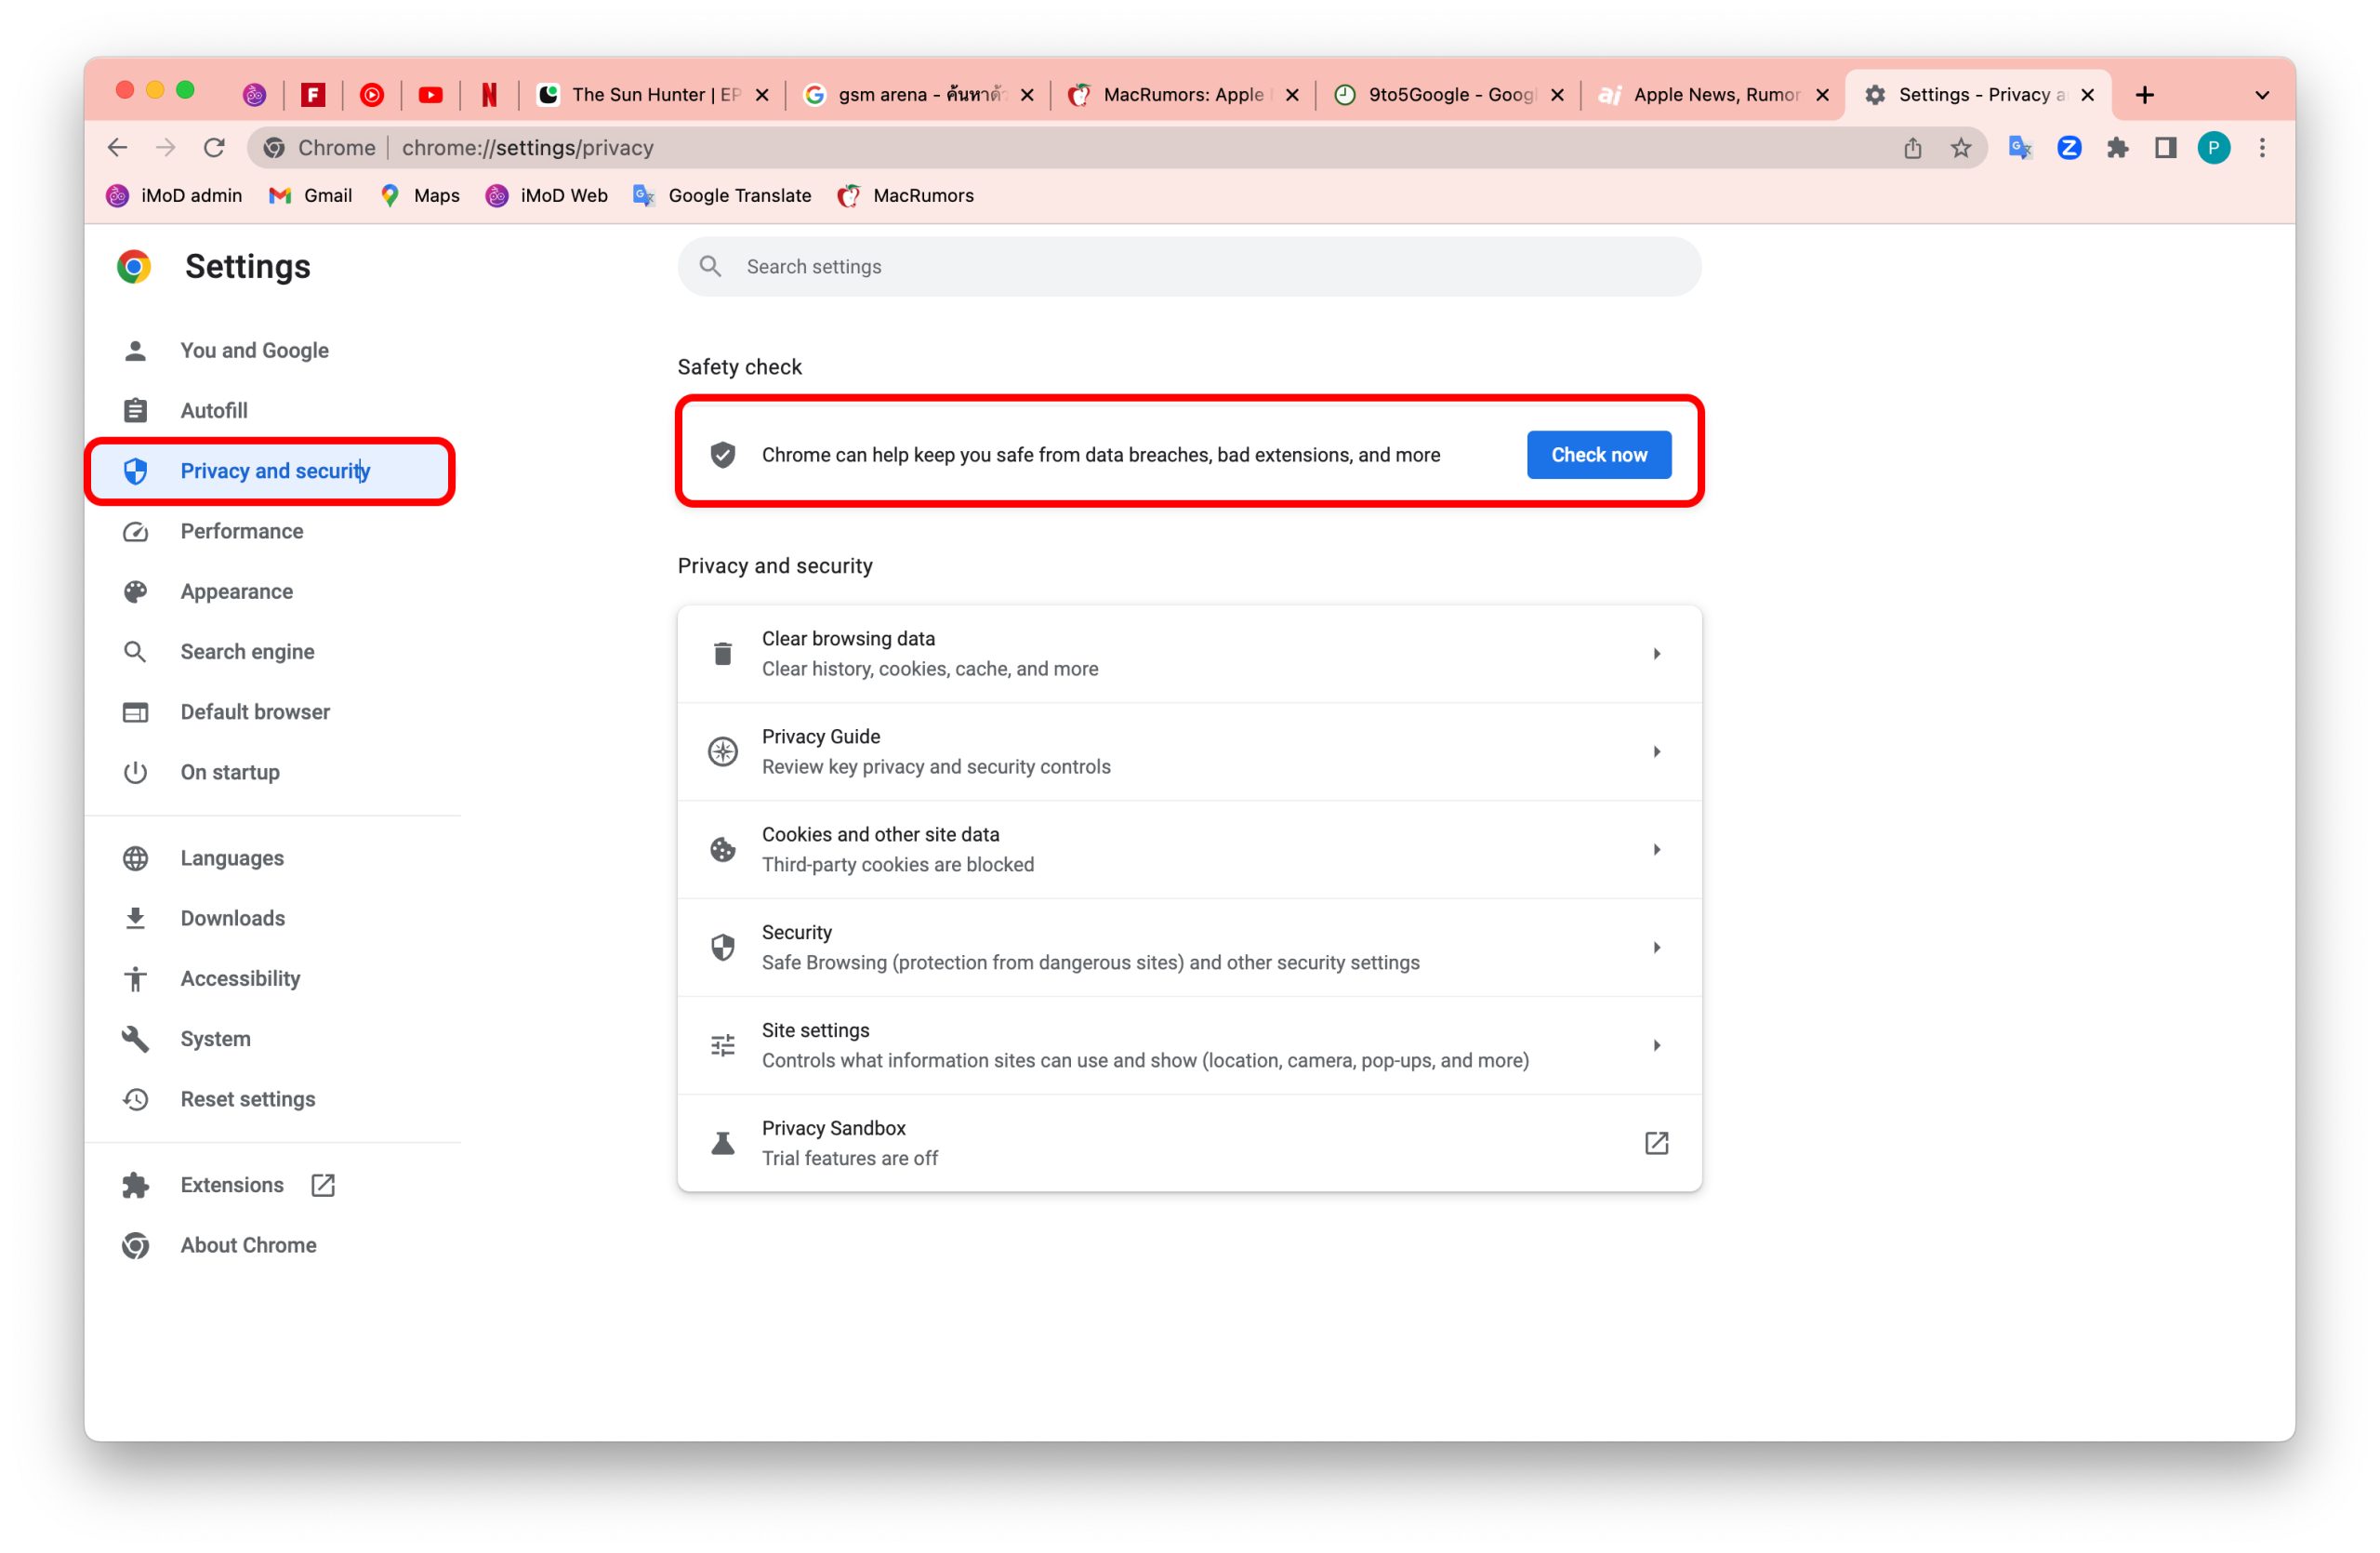Open the Extensions puzzle icon in toolbar
2380x1553 pixels.
click(x=2117, y=148)
